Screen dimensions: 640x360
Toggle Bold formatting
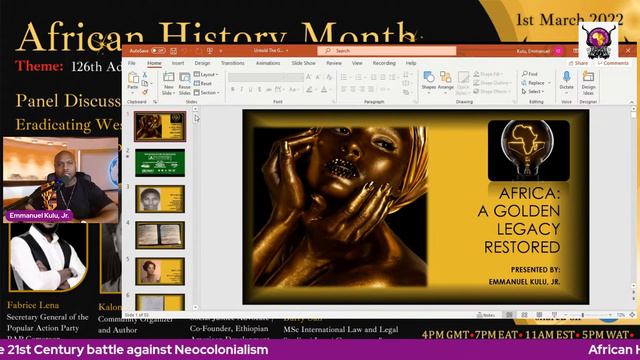[233, 89]
